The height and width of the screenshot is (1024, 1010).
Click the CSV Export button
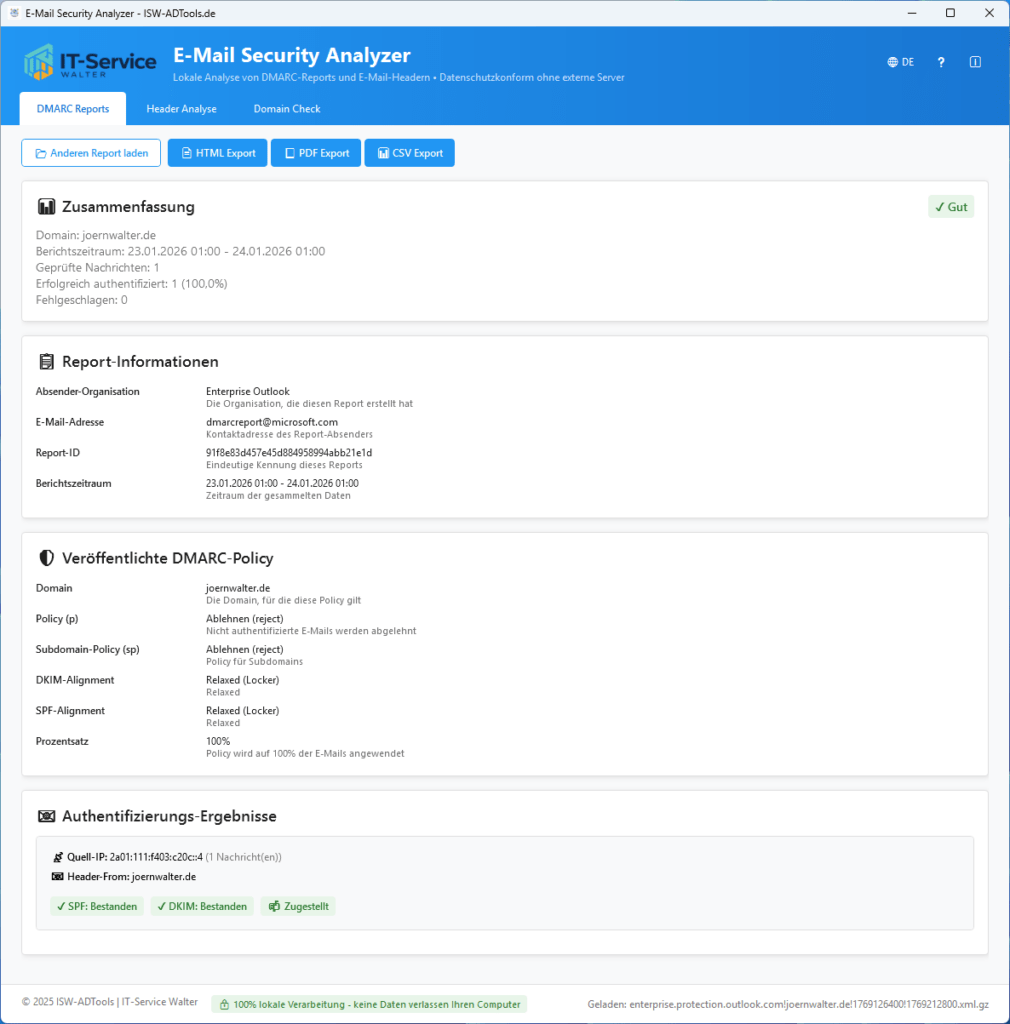pos(409,152)
